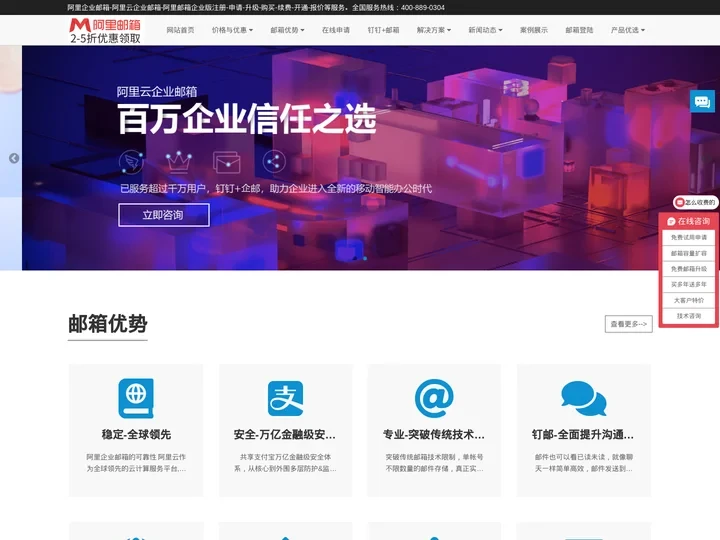Screen dimensions: 720x540
Task: Expand the 价格与优惠 dropdown menu
Action: click(x=232, y=30)
